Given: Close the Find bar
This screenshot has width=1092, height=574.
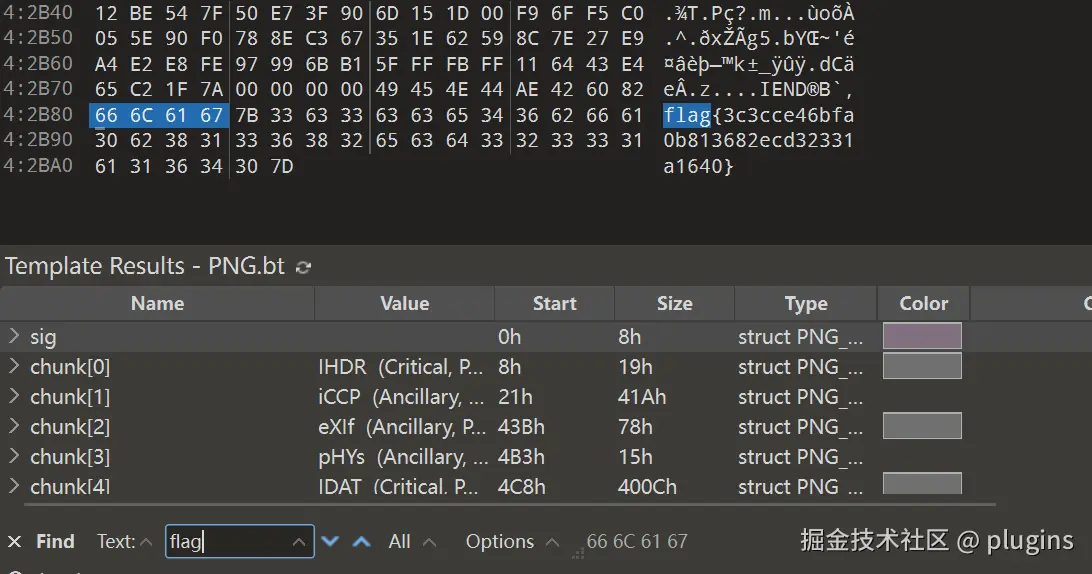Looking at the screenshot, I should tap(15, 542).
